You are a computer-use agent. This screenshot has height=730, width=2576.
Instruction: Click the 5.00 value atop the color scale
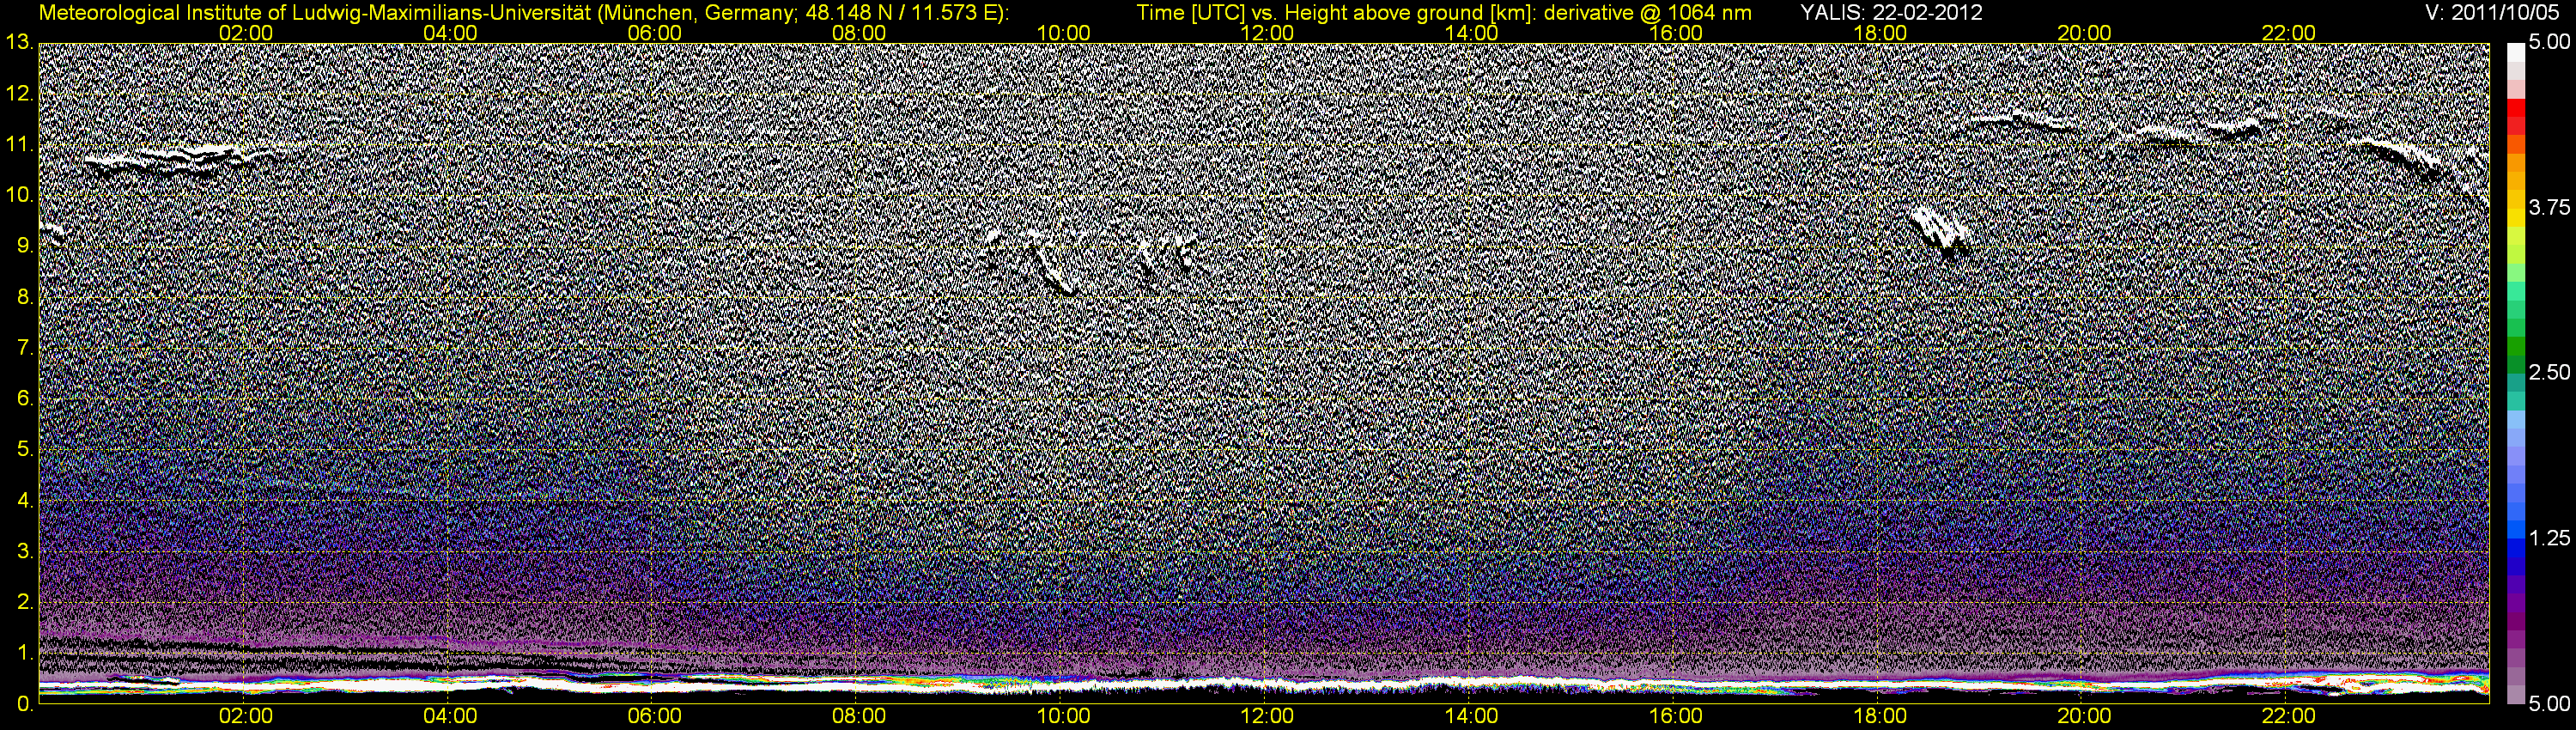2548,44
